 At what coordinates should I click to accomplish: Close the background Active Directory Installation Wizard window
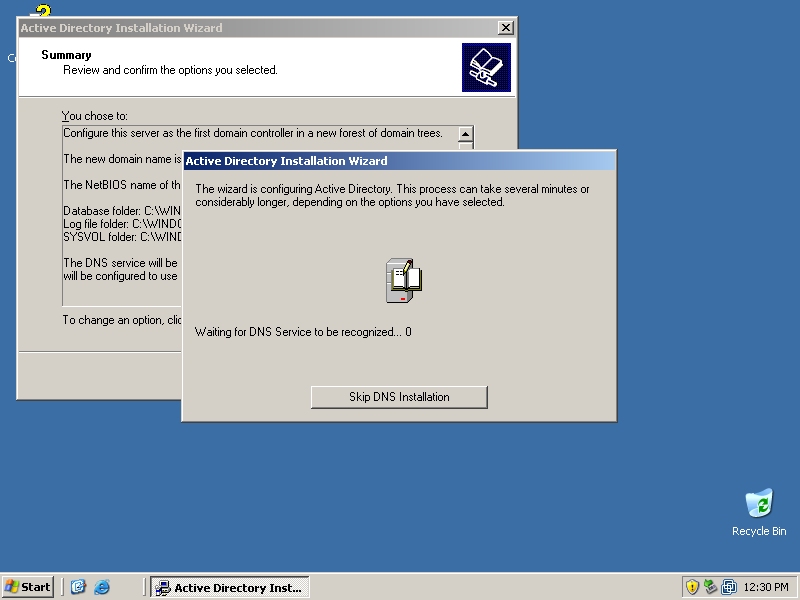tap(505, 28)
